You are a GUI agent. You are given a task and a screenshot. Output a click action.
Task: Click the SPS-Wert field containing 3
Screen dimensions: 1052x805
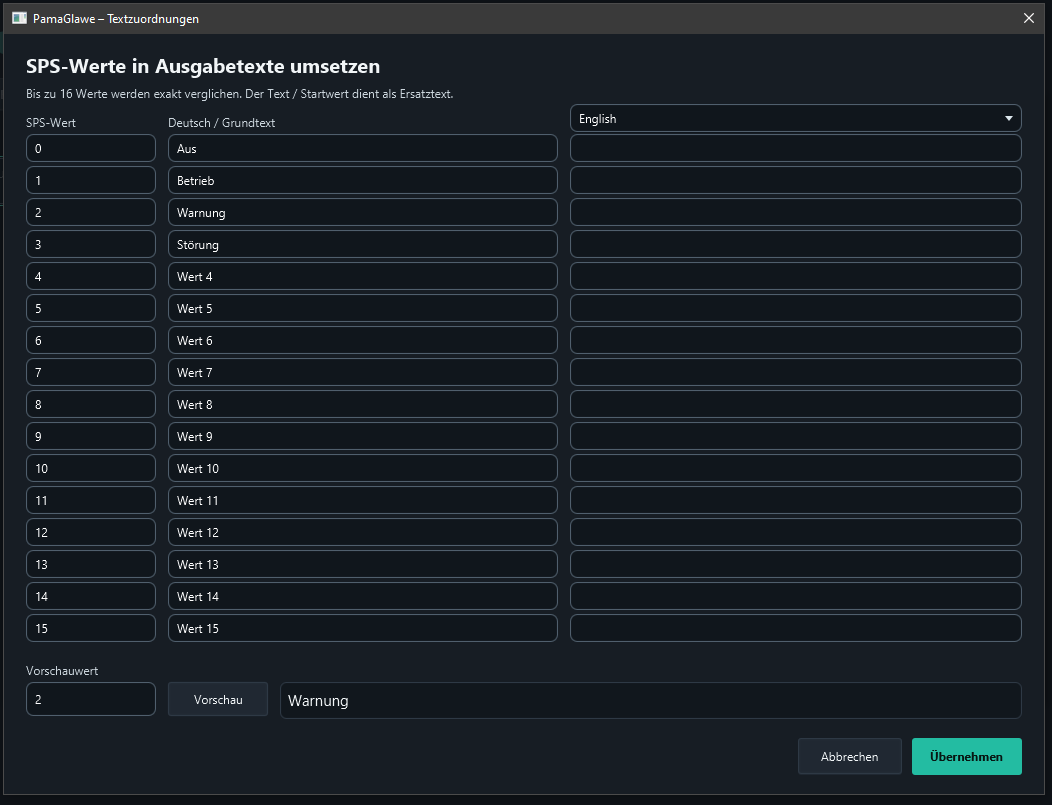[91, 244]
